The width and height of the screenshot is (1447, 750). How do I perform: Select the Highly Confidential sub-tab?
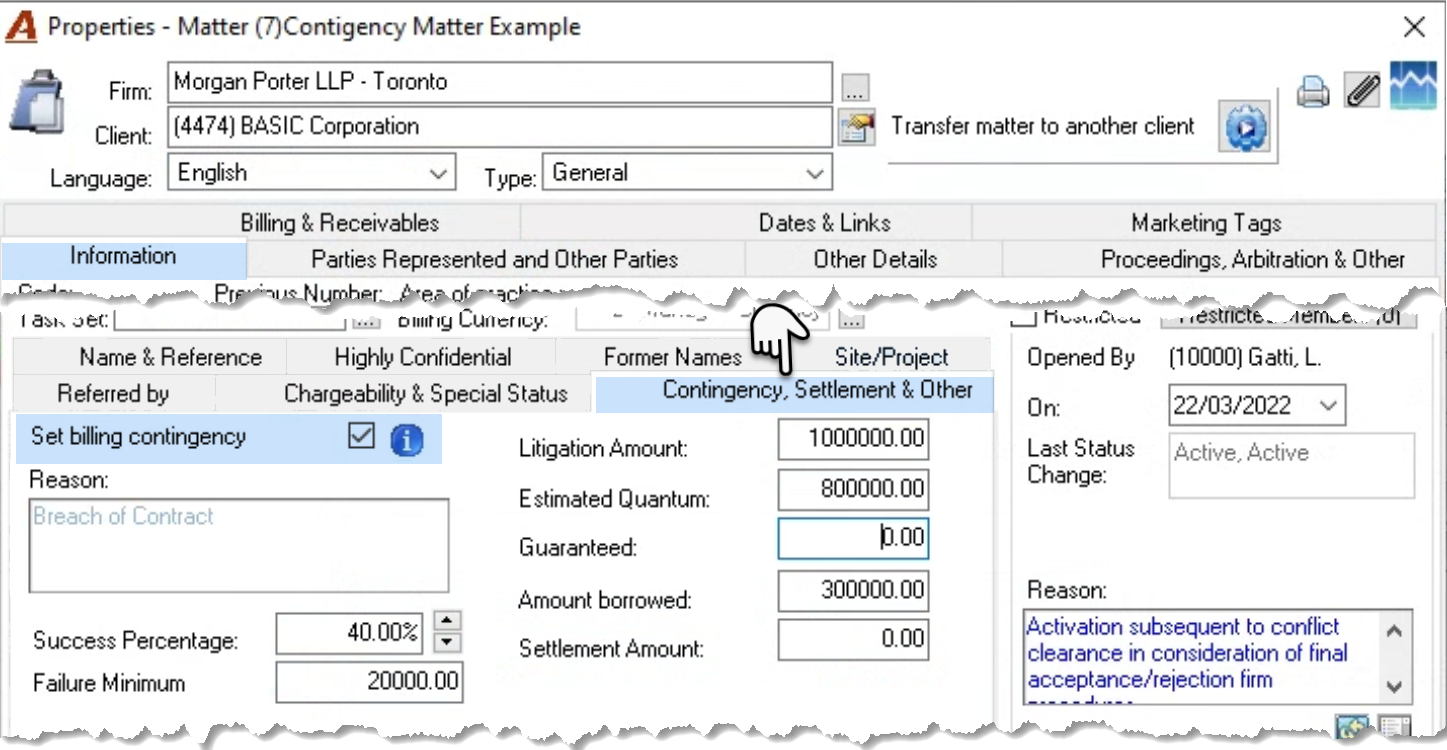point(422,357)
